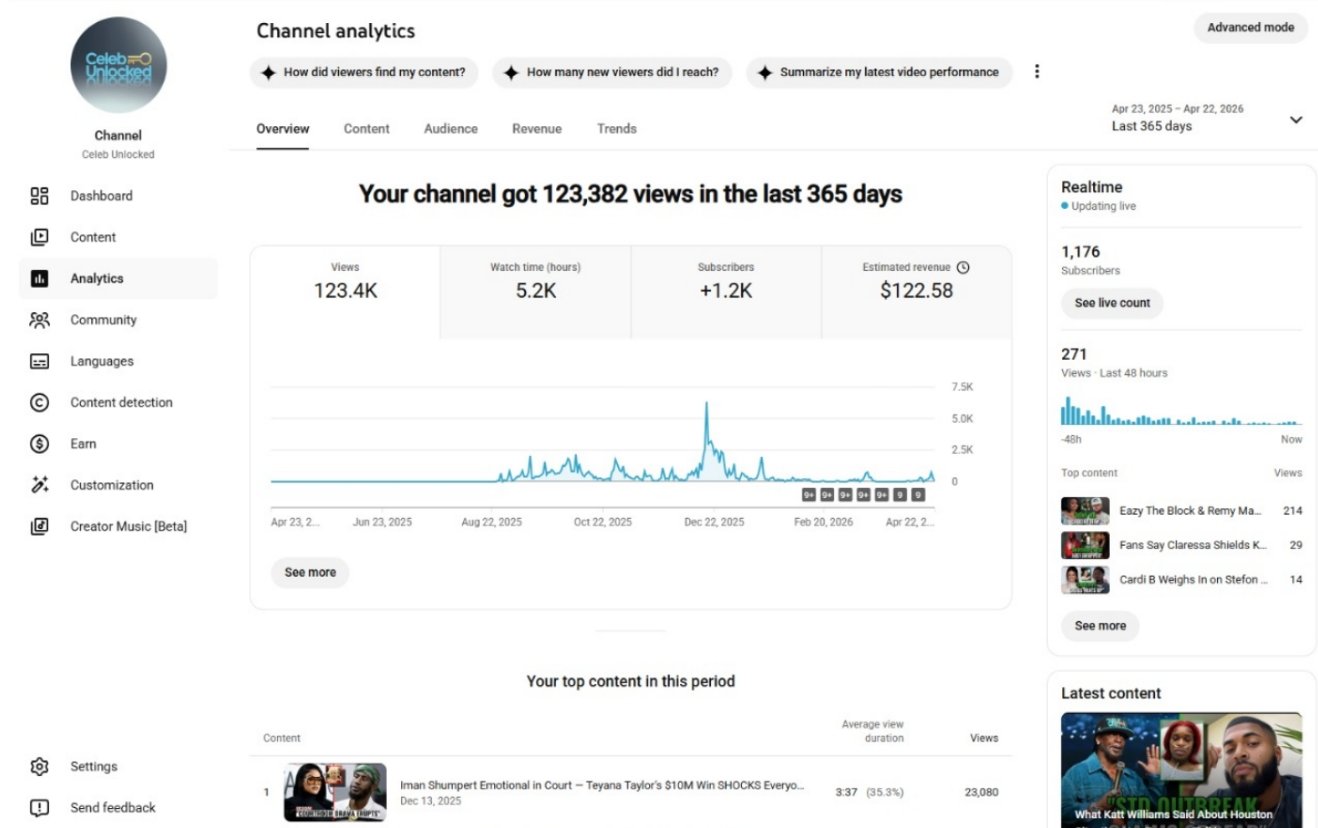1318x828 pixels.
Task: Click See more under the views chart
Action: pos(310,573)
